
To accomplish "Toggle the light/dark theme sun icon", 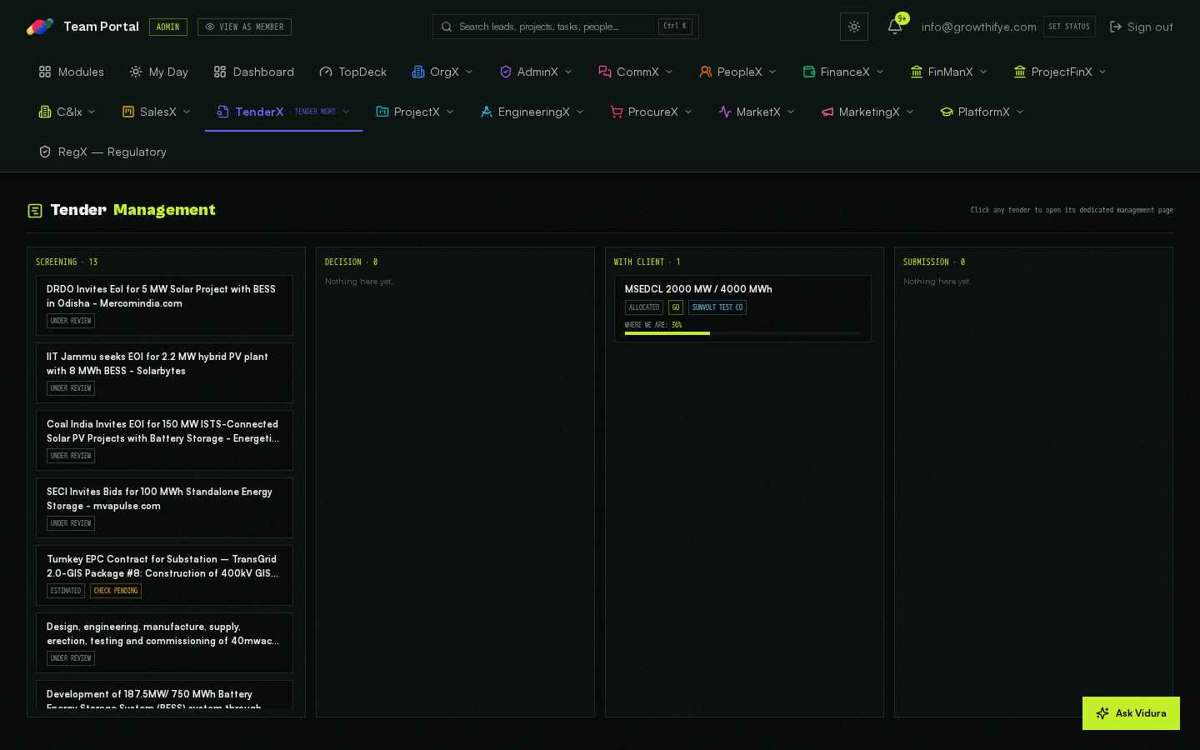I will coord(854,27).
